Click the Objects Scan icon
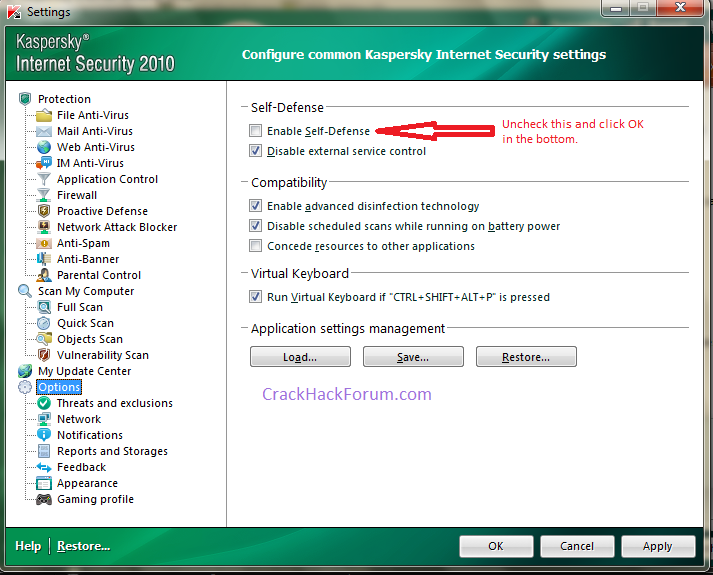 point(44,339)
